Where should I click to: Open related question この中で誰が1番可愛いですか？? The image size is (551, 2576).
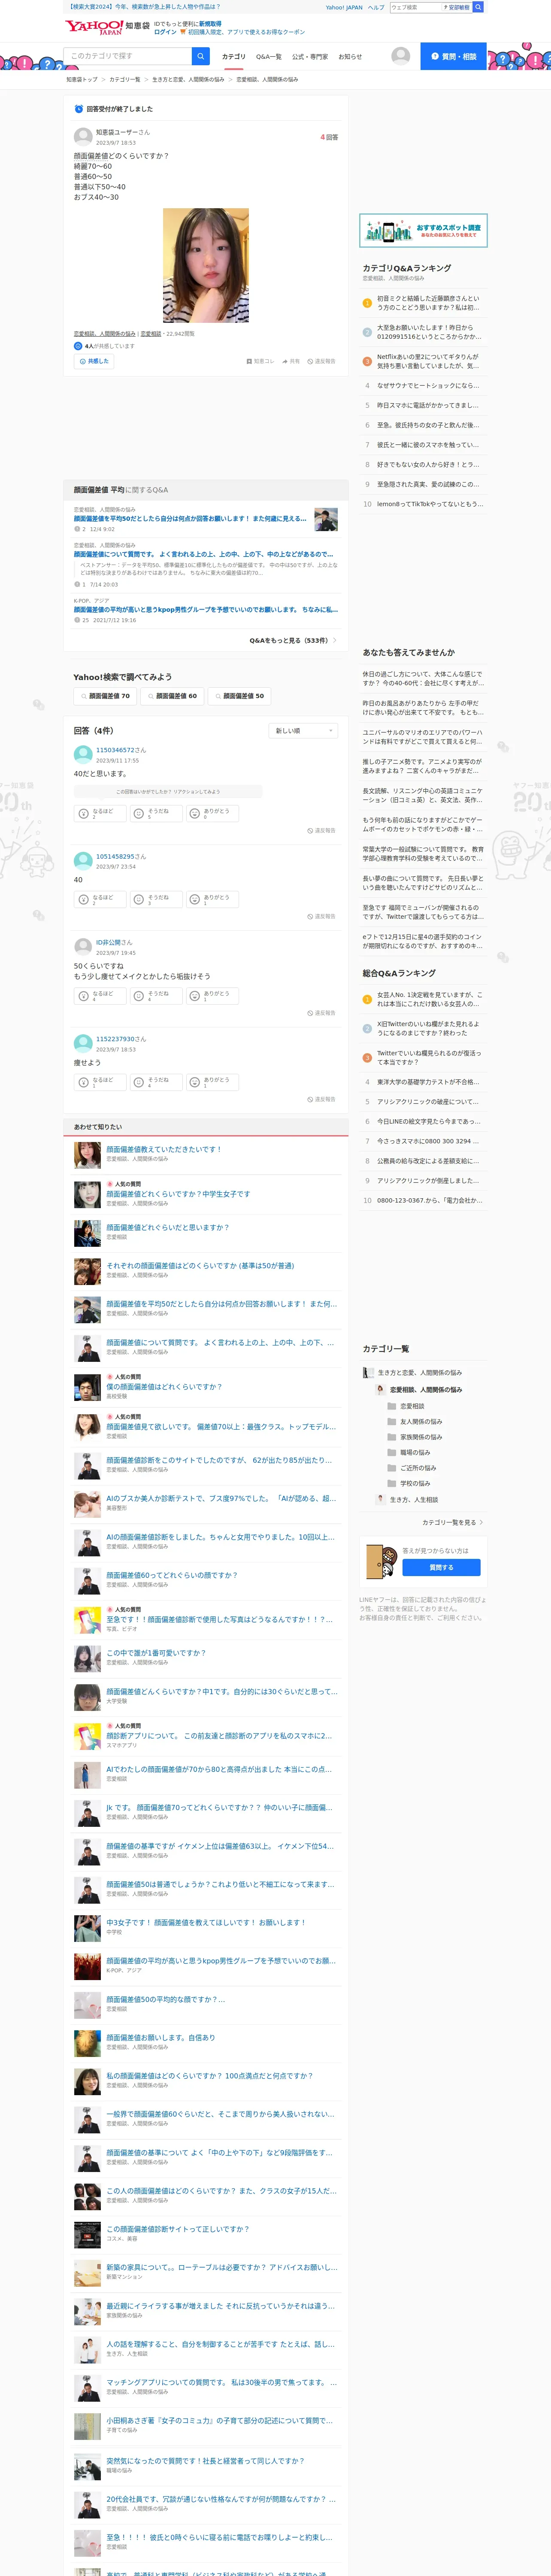click(x=156, y=1652)
